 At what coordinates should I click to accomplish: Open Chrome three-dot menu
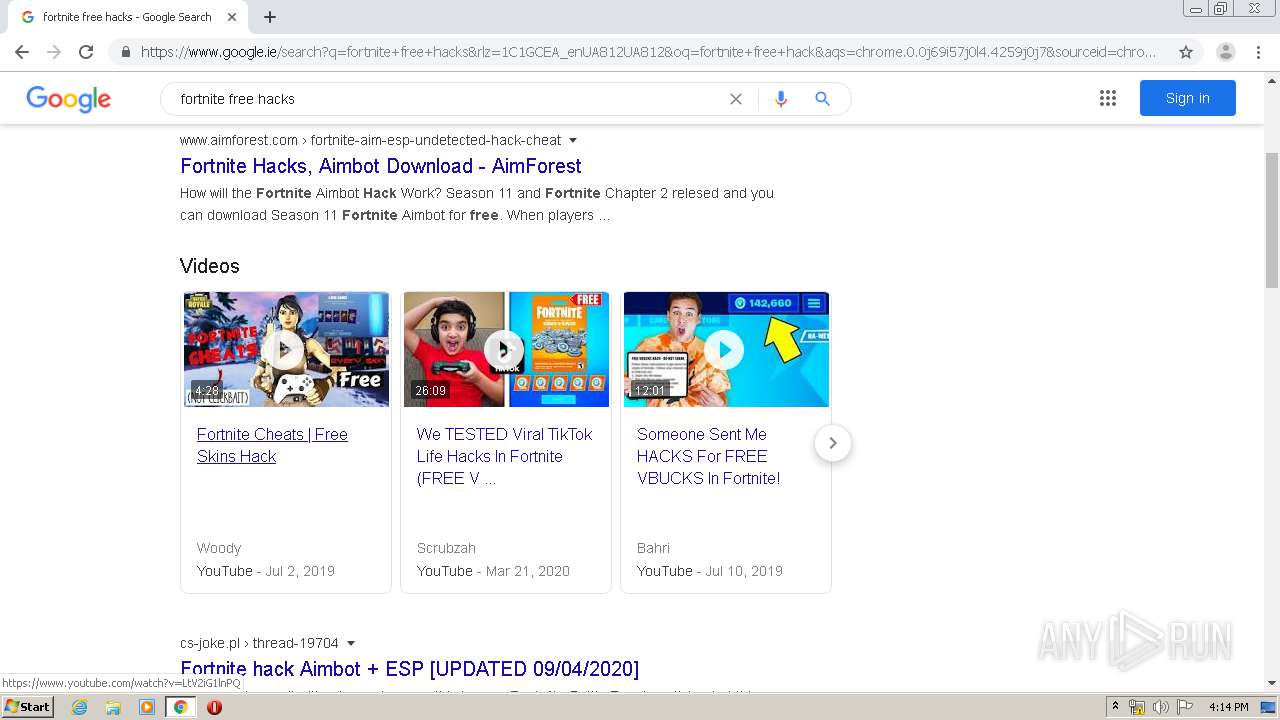click(x=1258, y=52)
